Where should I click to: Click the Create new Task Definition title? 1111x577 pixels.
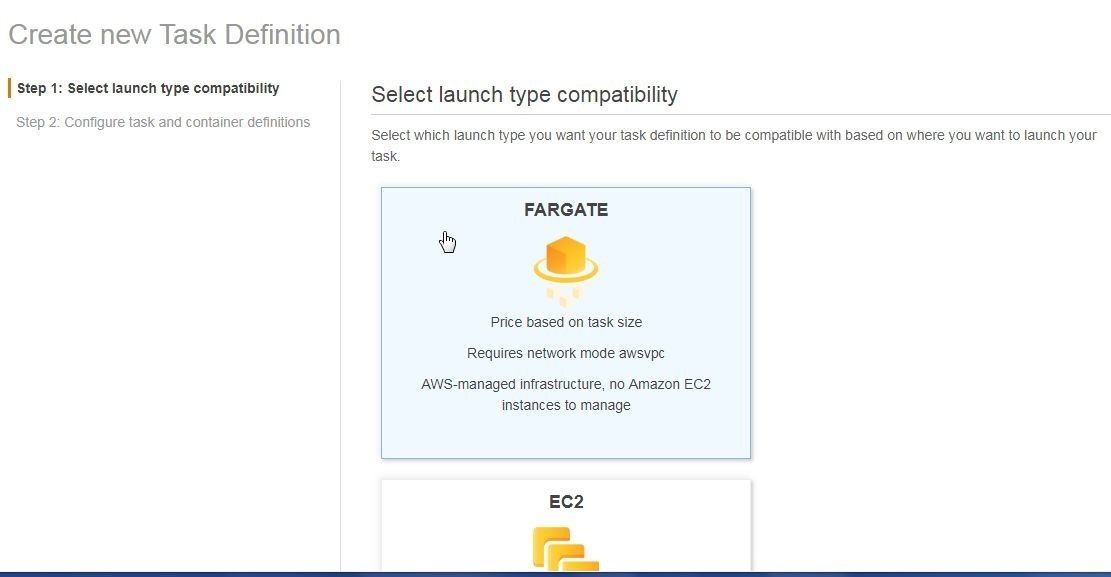coord(174,34)
